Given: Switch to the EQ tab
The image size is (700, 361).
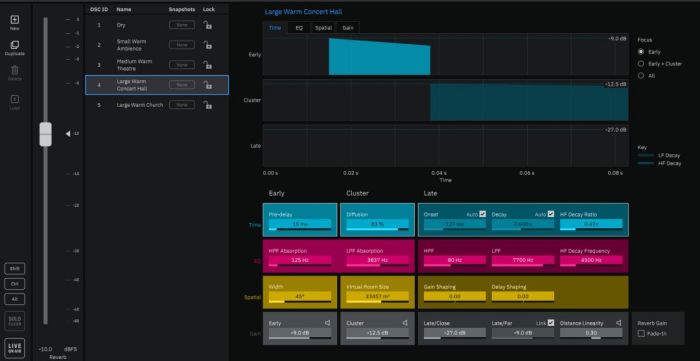Looking at the screenshot, I should pyautogui.click(x=299, y=28).
